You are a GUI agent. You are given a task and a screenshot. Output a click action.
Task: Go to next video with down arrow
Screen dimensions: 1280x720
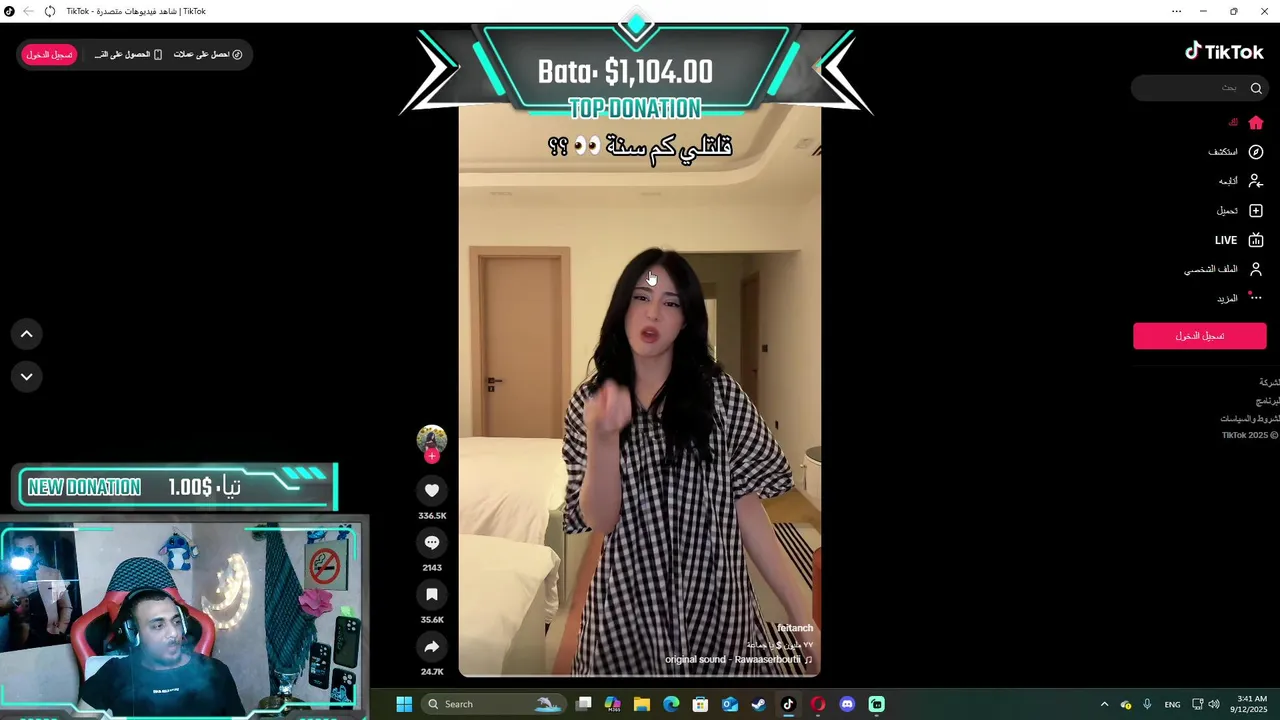(27, 377)
